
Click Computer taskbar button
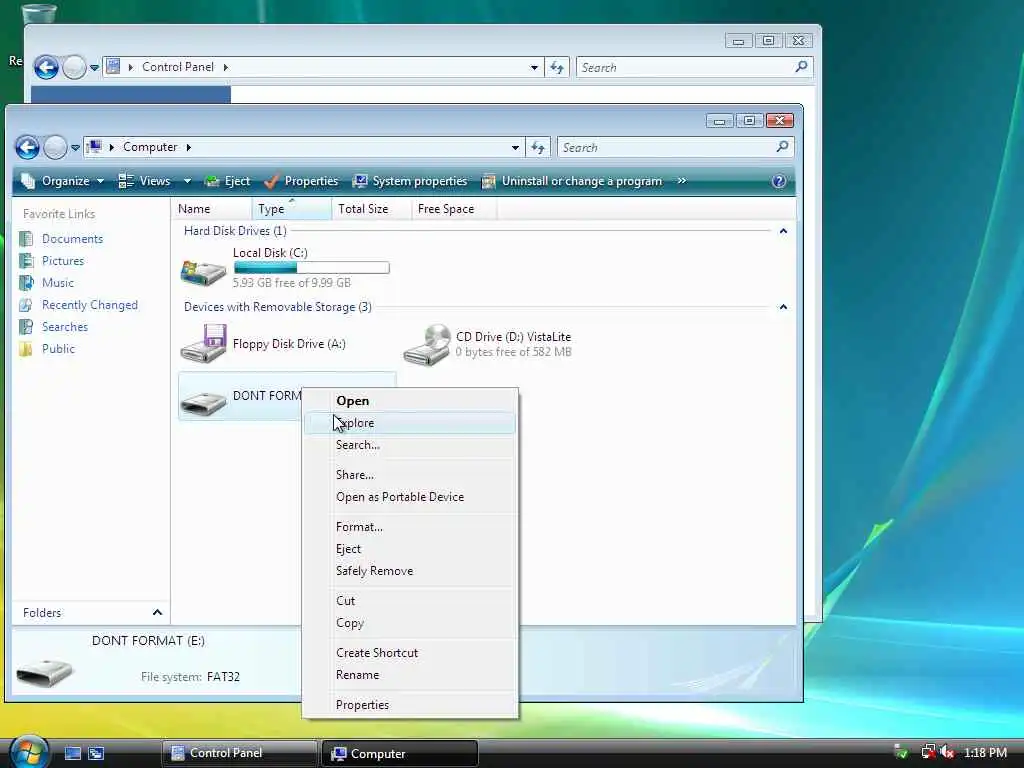pos(400,753)
